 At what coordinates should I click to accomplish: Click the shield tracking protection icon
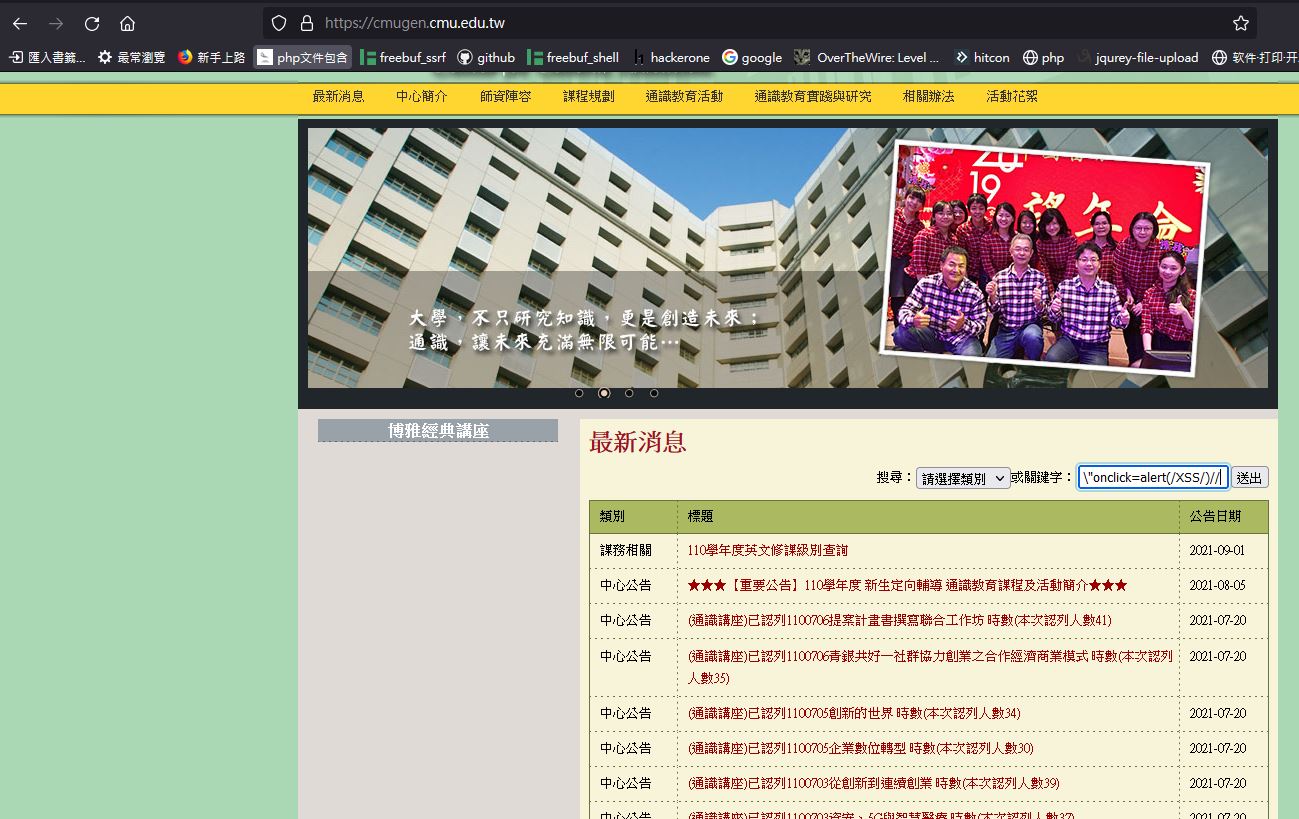[279, 23]
